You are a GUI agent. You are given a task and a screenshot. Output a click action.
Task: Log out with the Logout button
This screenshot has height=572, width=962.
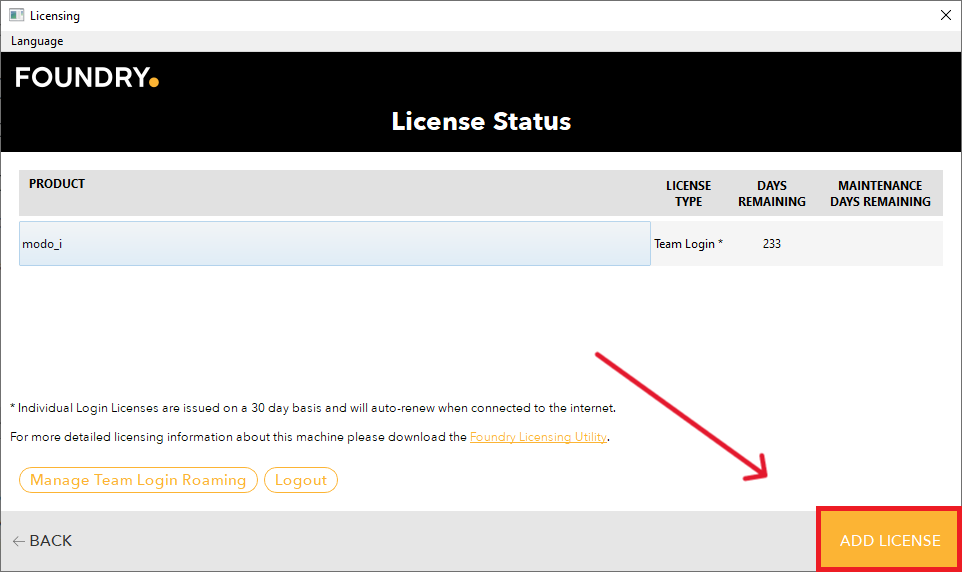pyautogui.click(x=301, y=480)
